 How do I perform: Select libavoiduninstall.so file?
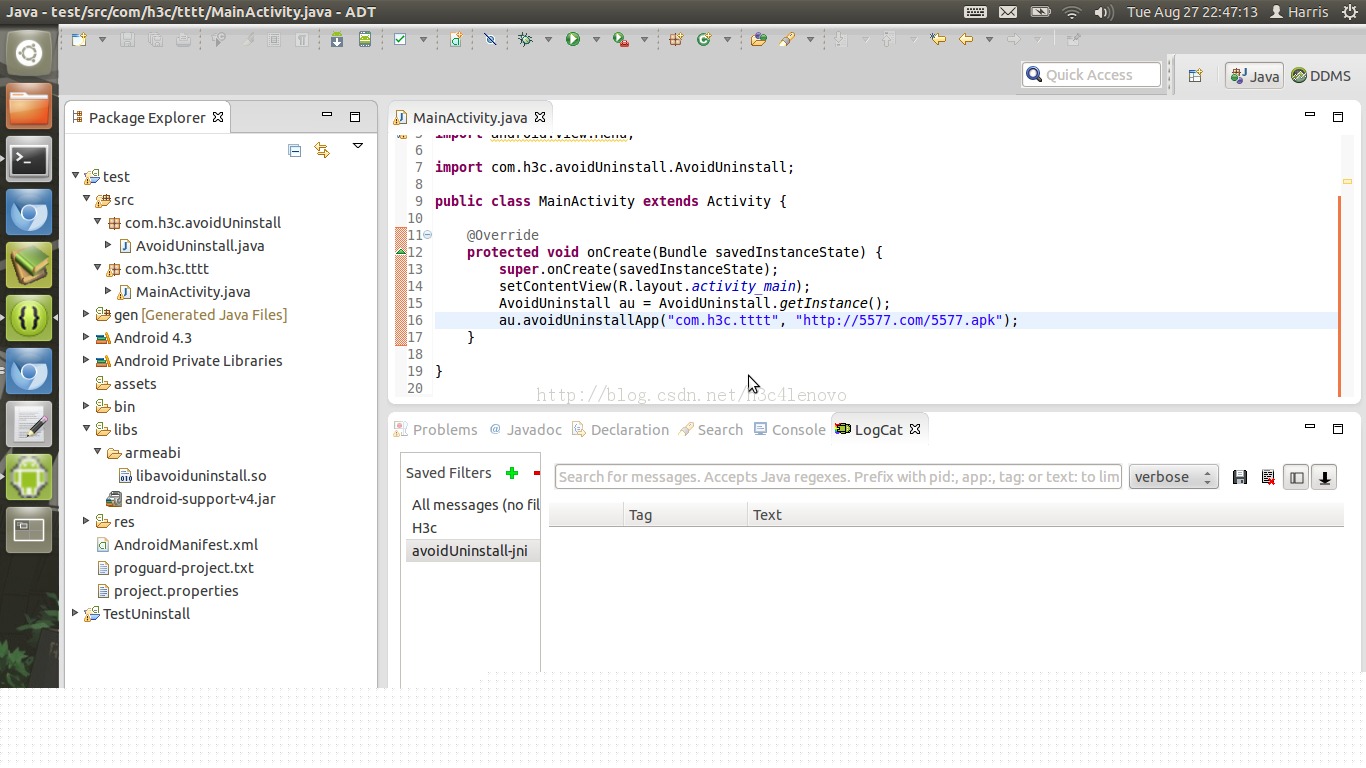201,475
